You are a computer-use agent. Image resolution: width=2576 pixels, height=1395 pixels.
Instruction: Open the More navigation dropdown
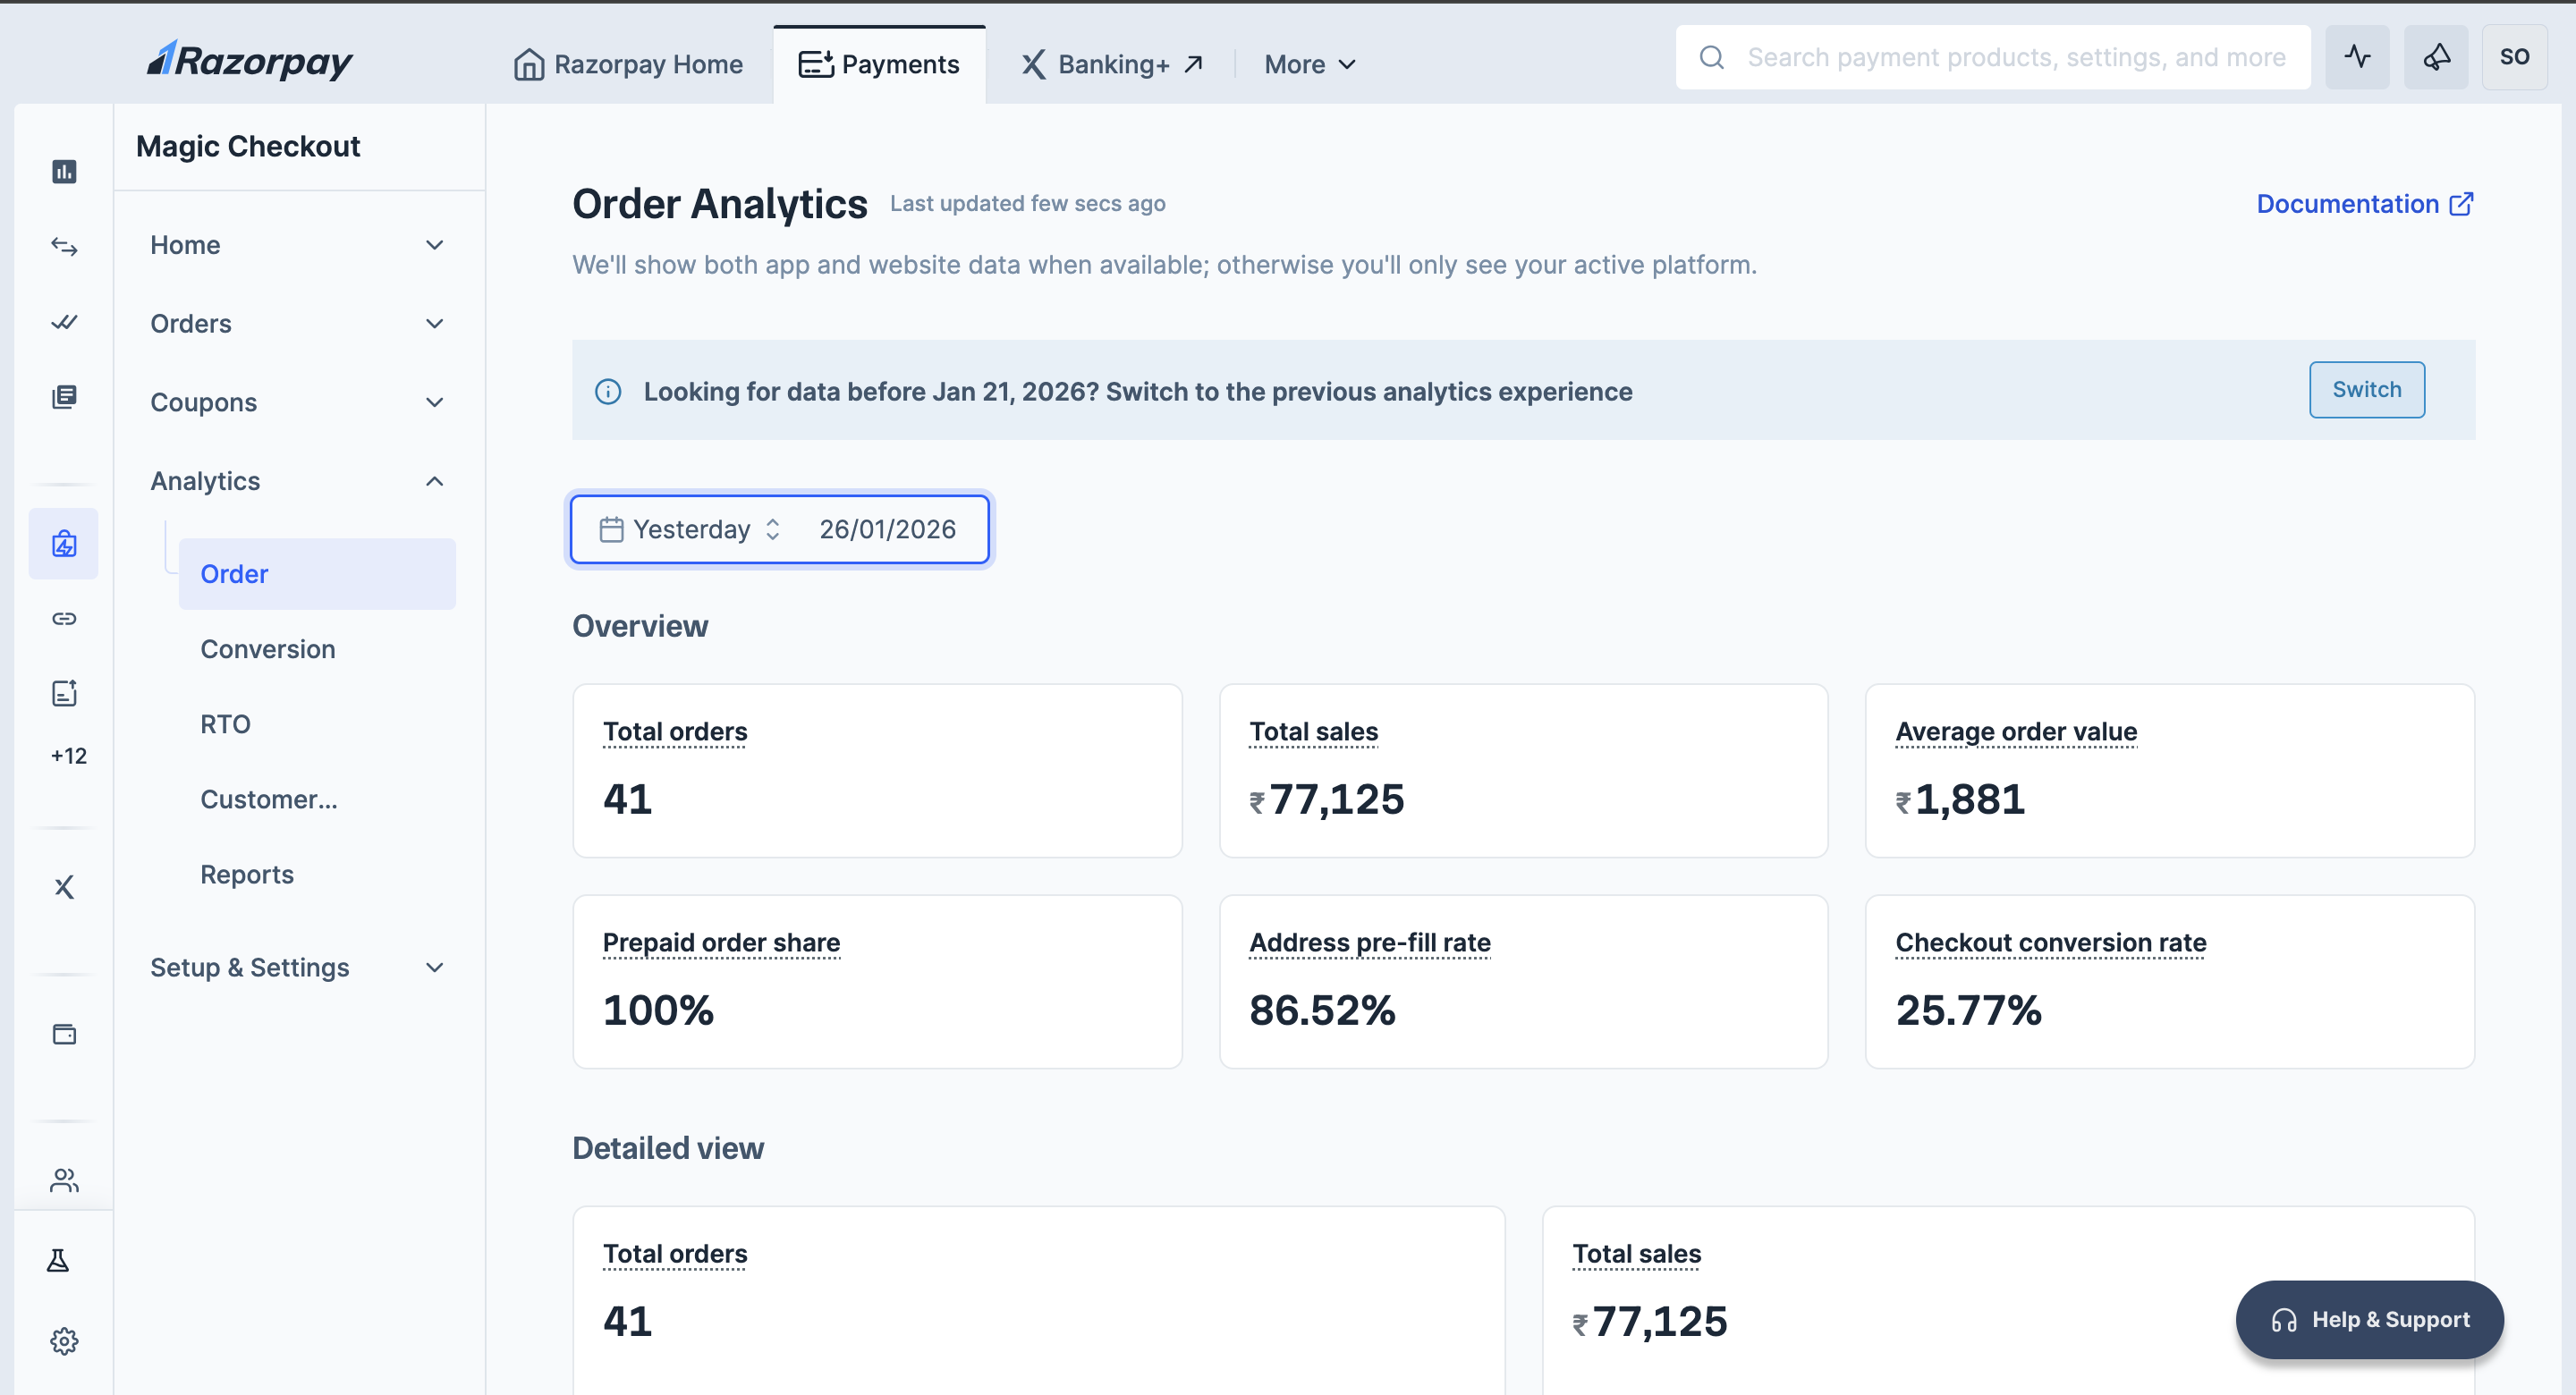pos(1309,64)
